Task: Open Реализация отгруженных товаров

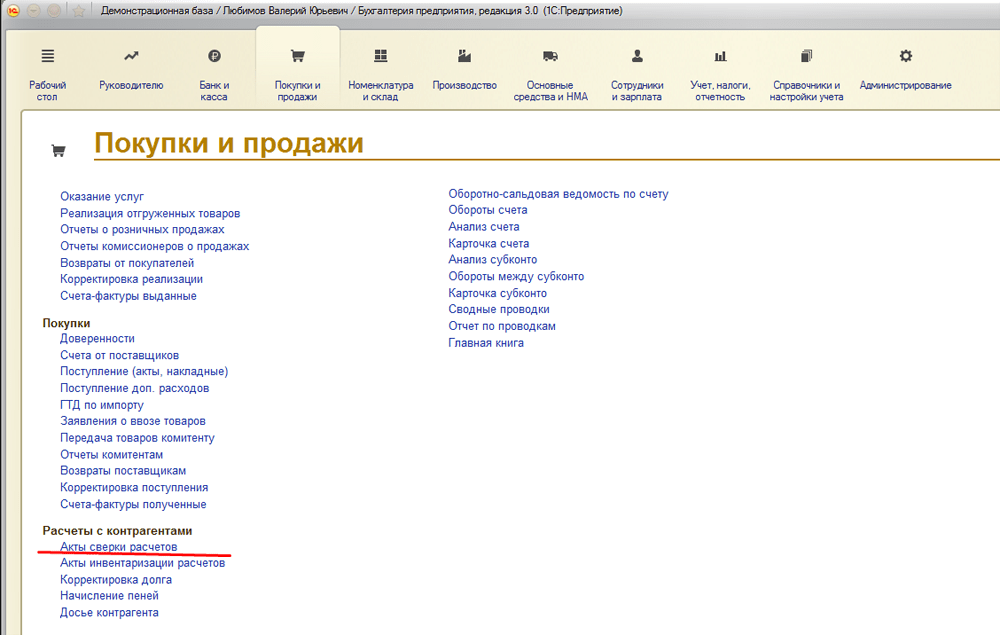Action: coord(150,213)
